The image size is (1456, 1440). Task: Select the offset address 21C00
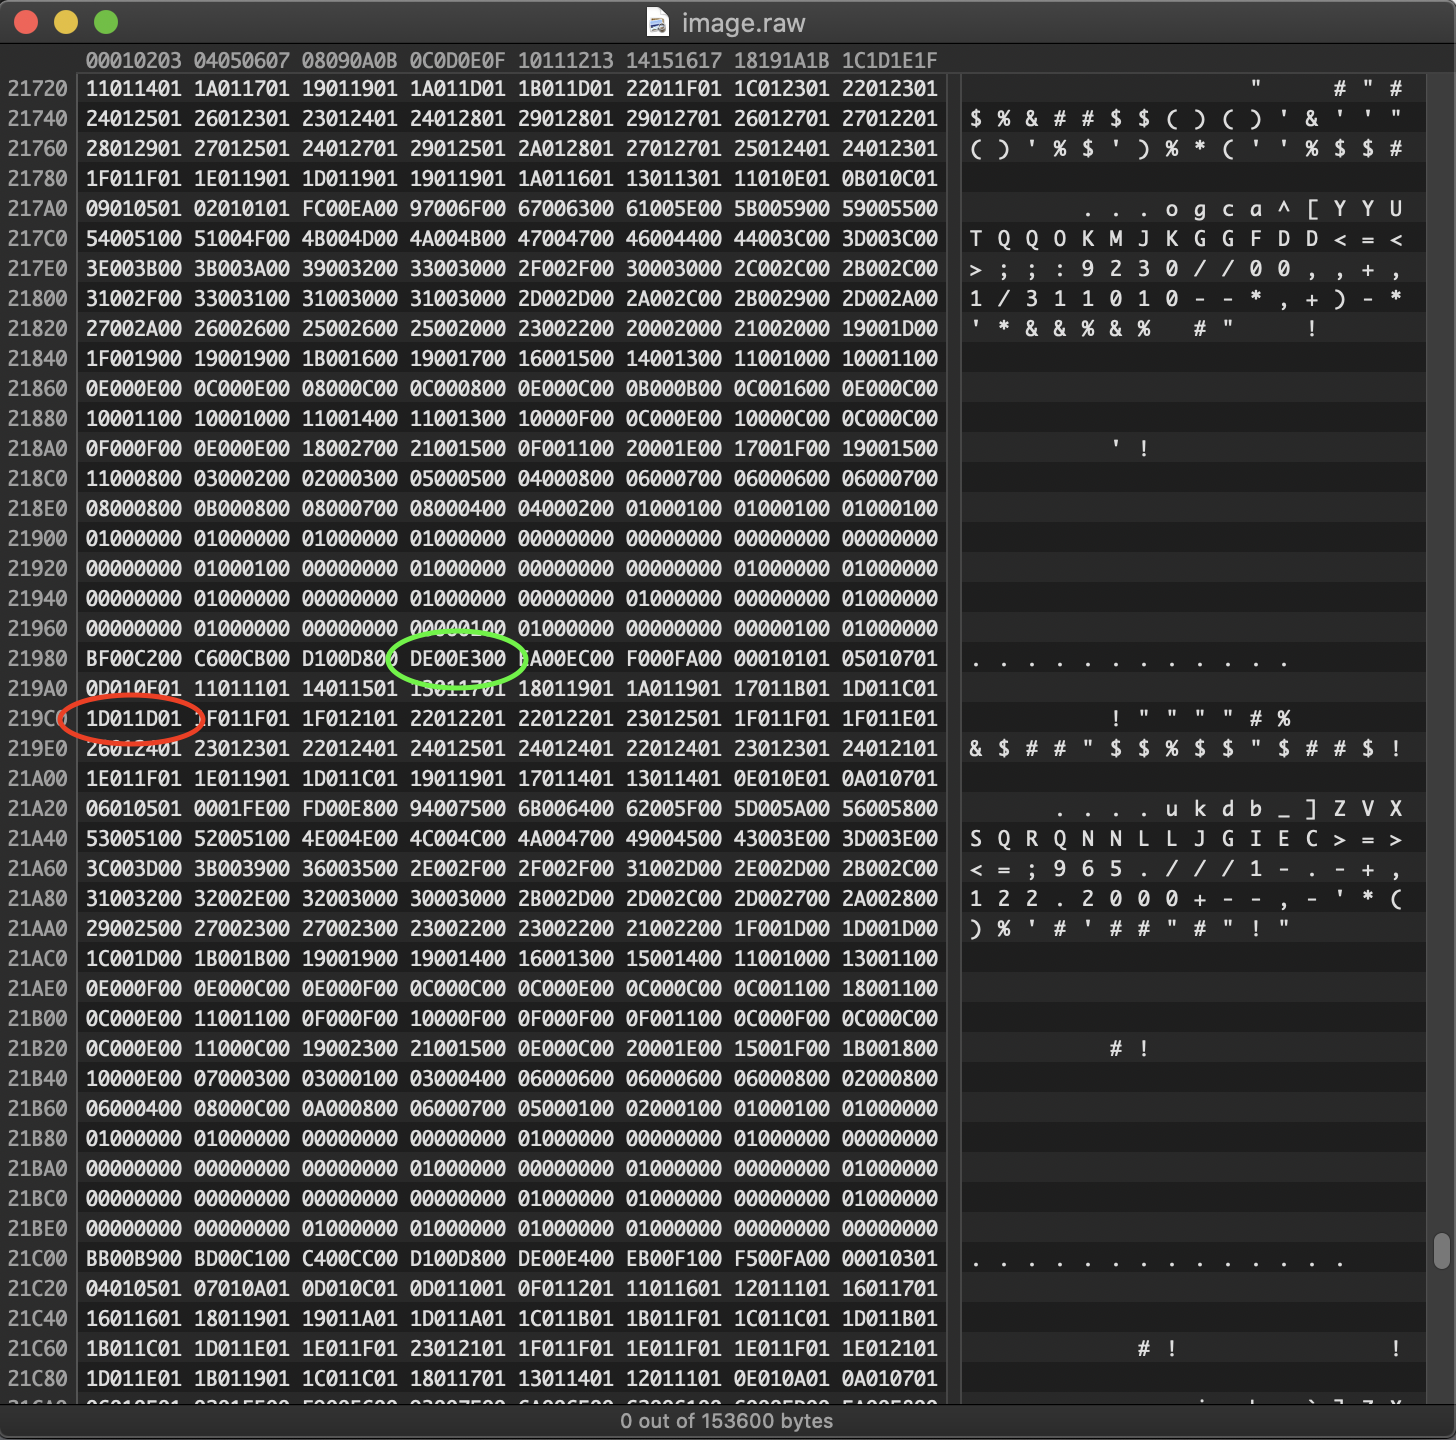(40, 1258)
